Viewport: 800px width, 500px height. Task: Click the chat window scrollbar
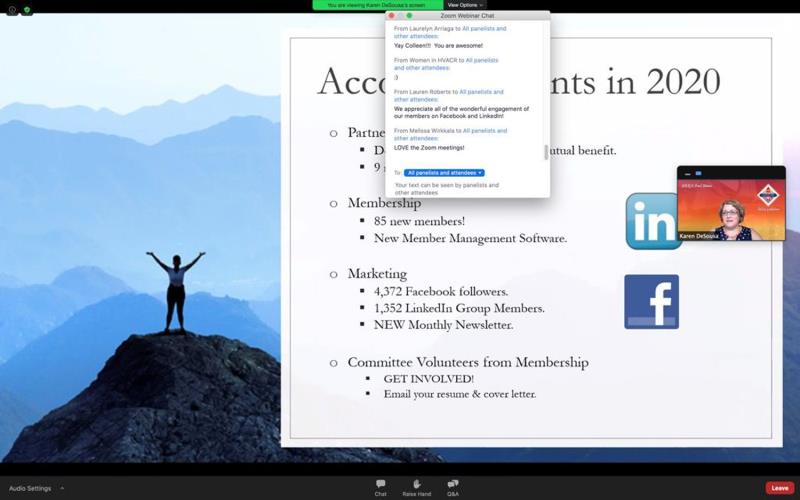(x=545, y=152)
